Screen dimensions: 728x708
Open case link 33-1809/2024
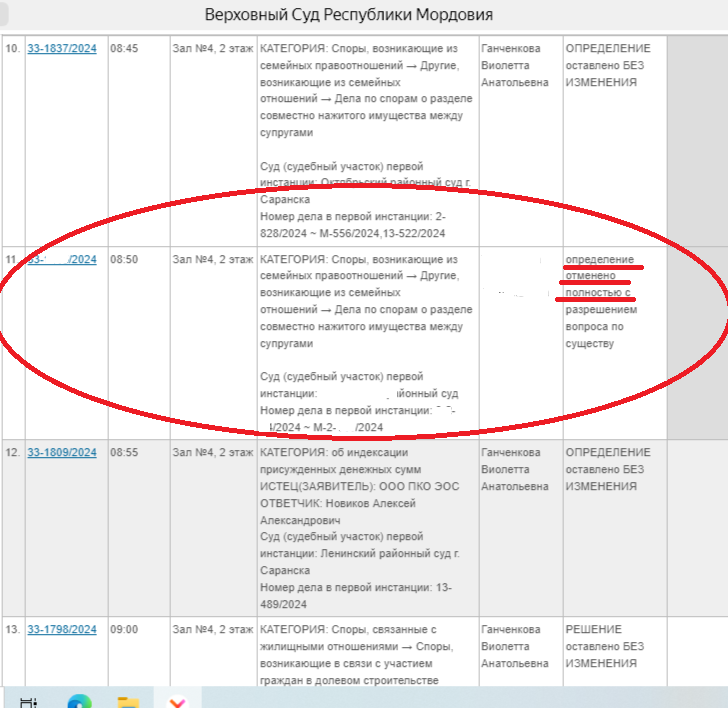(62, 452)
